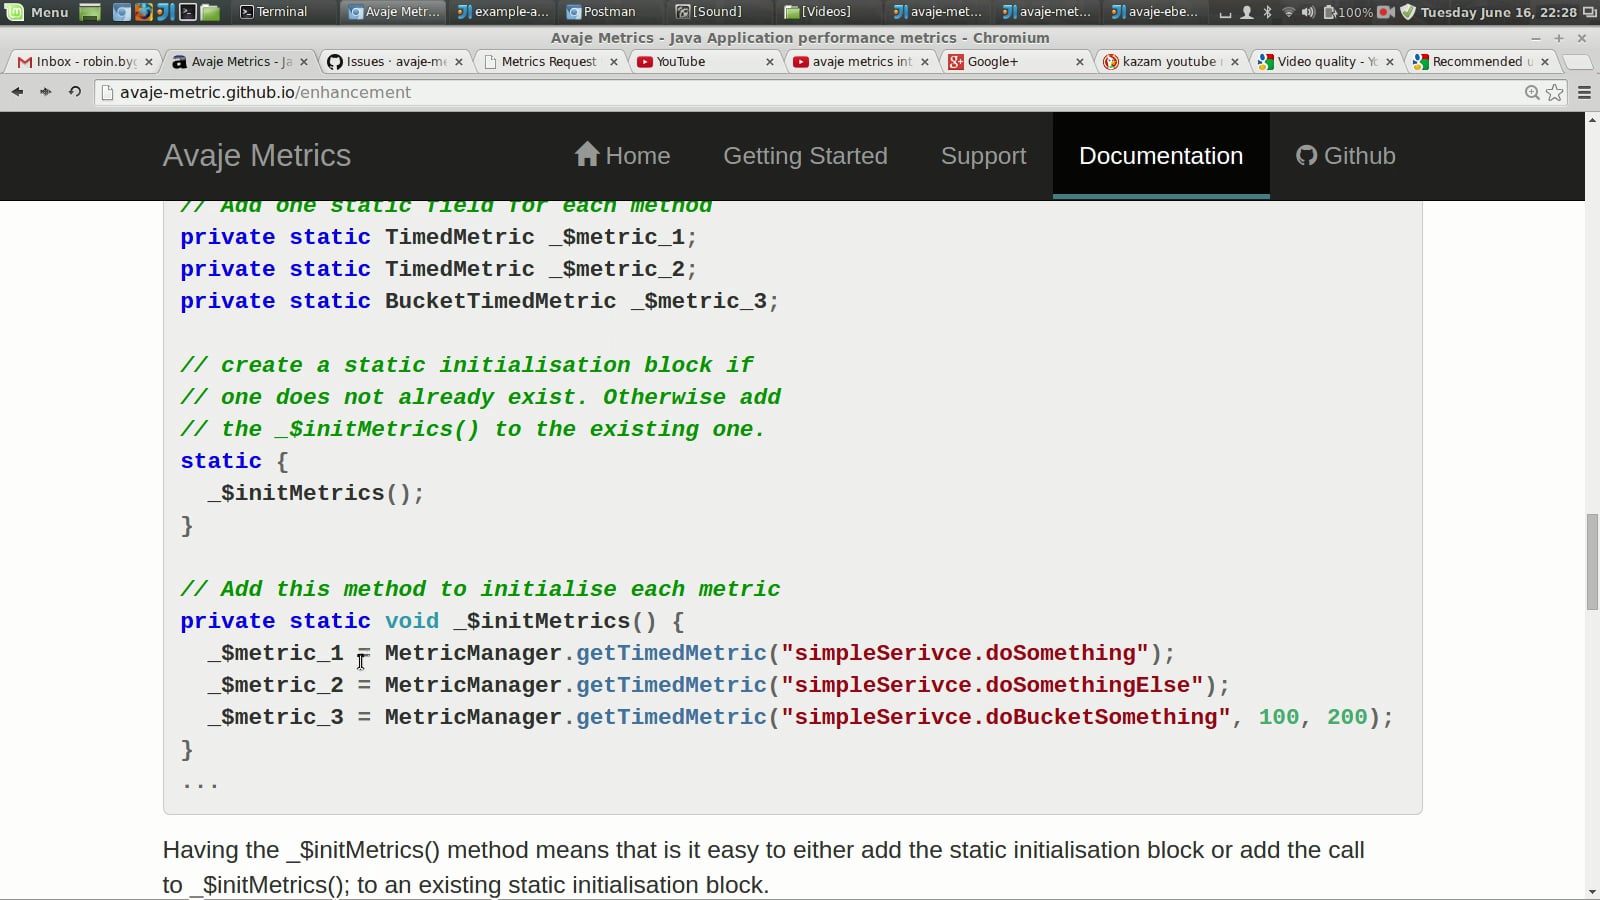Image resolution: width=1600 pixels, height=900 pixels.
Task: Click the red recording camera tray icon
Action: [1386, 12]
